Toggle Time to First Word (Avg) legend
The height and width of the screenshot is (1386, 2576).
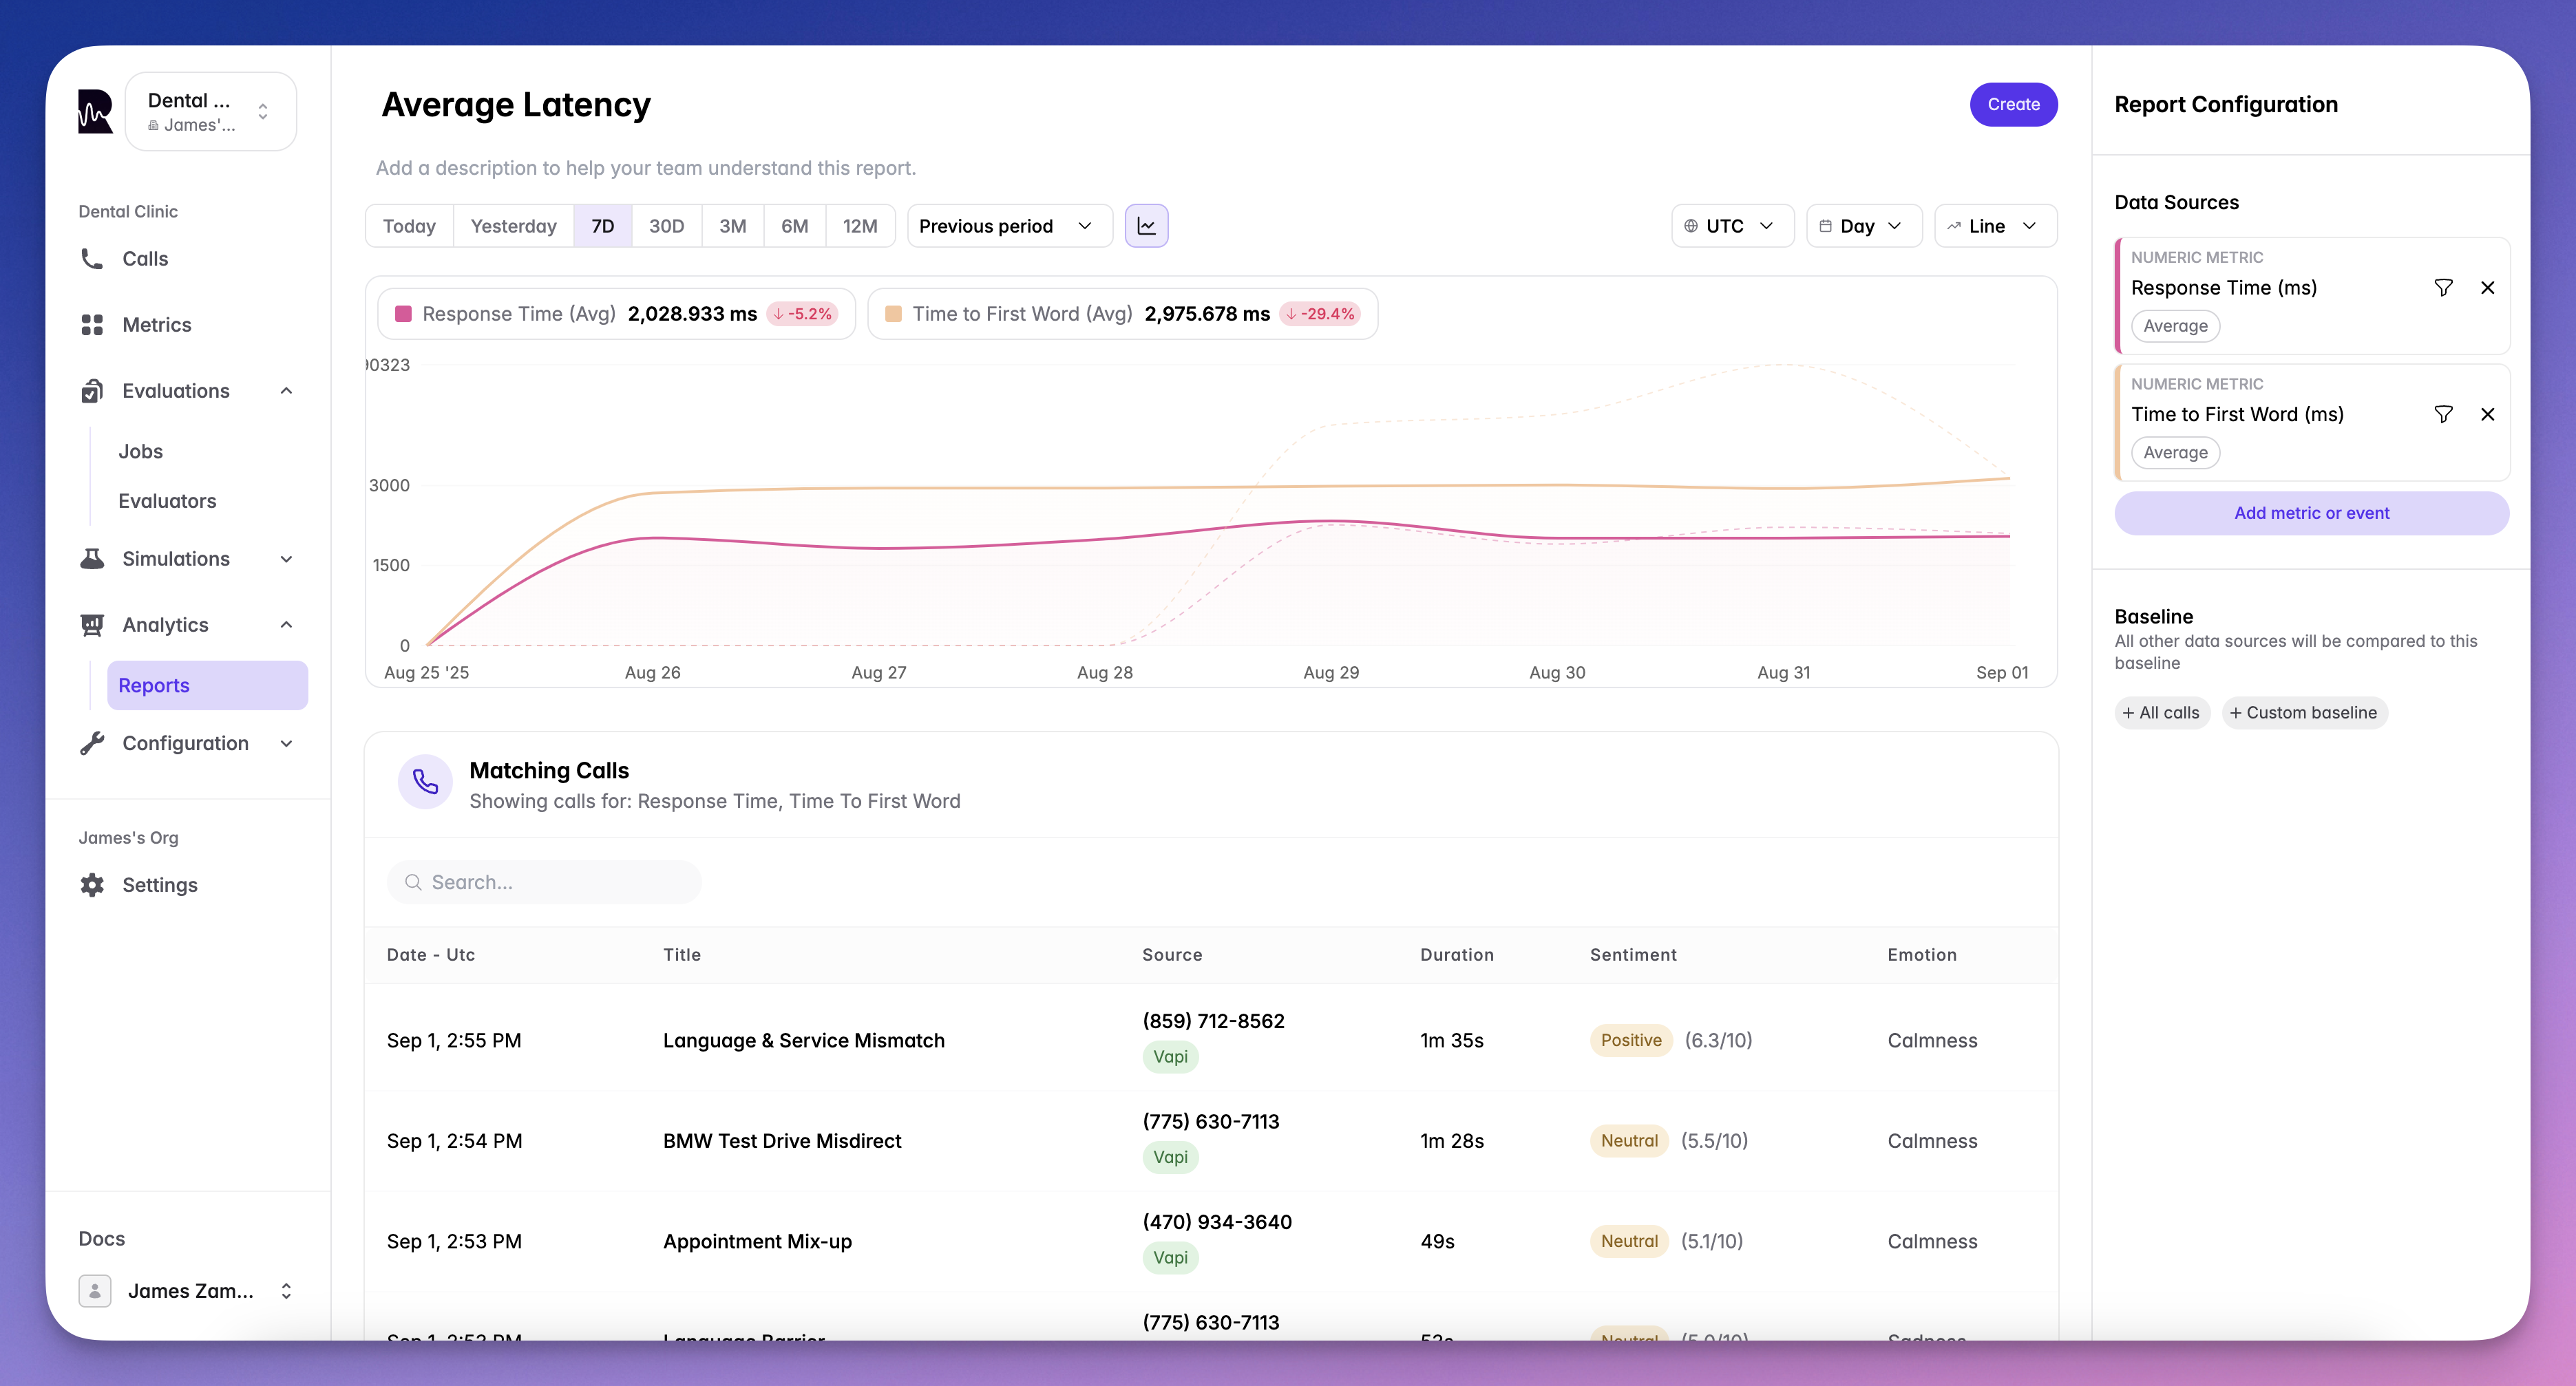[1021, 314]
